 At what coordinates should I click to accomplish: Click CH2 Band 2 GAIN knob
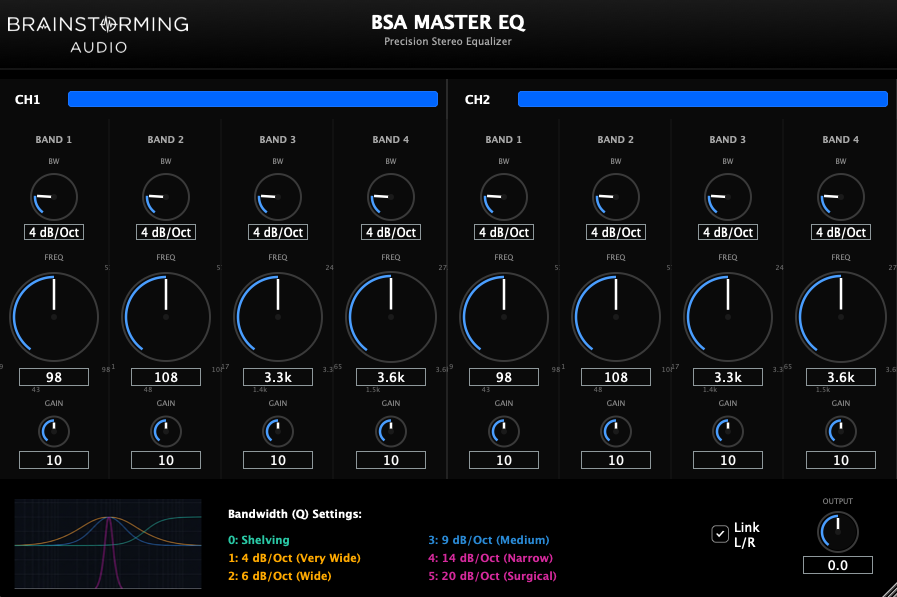click(616, 432)
